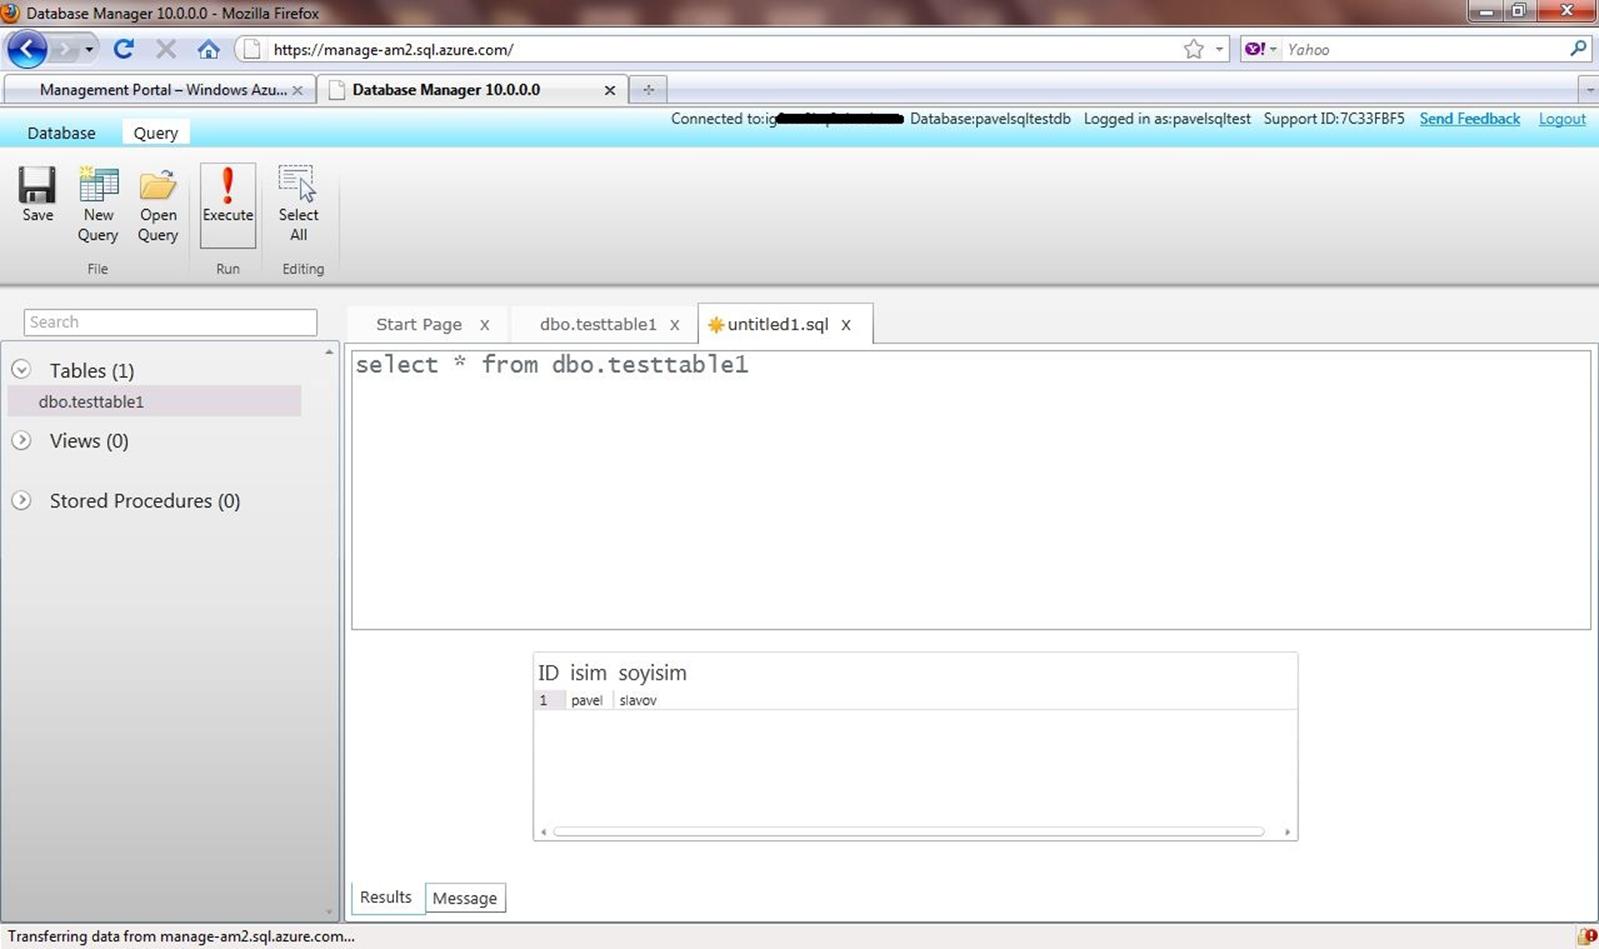Expand the Stored Procedures (0) section

coord(21,500)
